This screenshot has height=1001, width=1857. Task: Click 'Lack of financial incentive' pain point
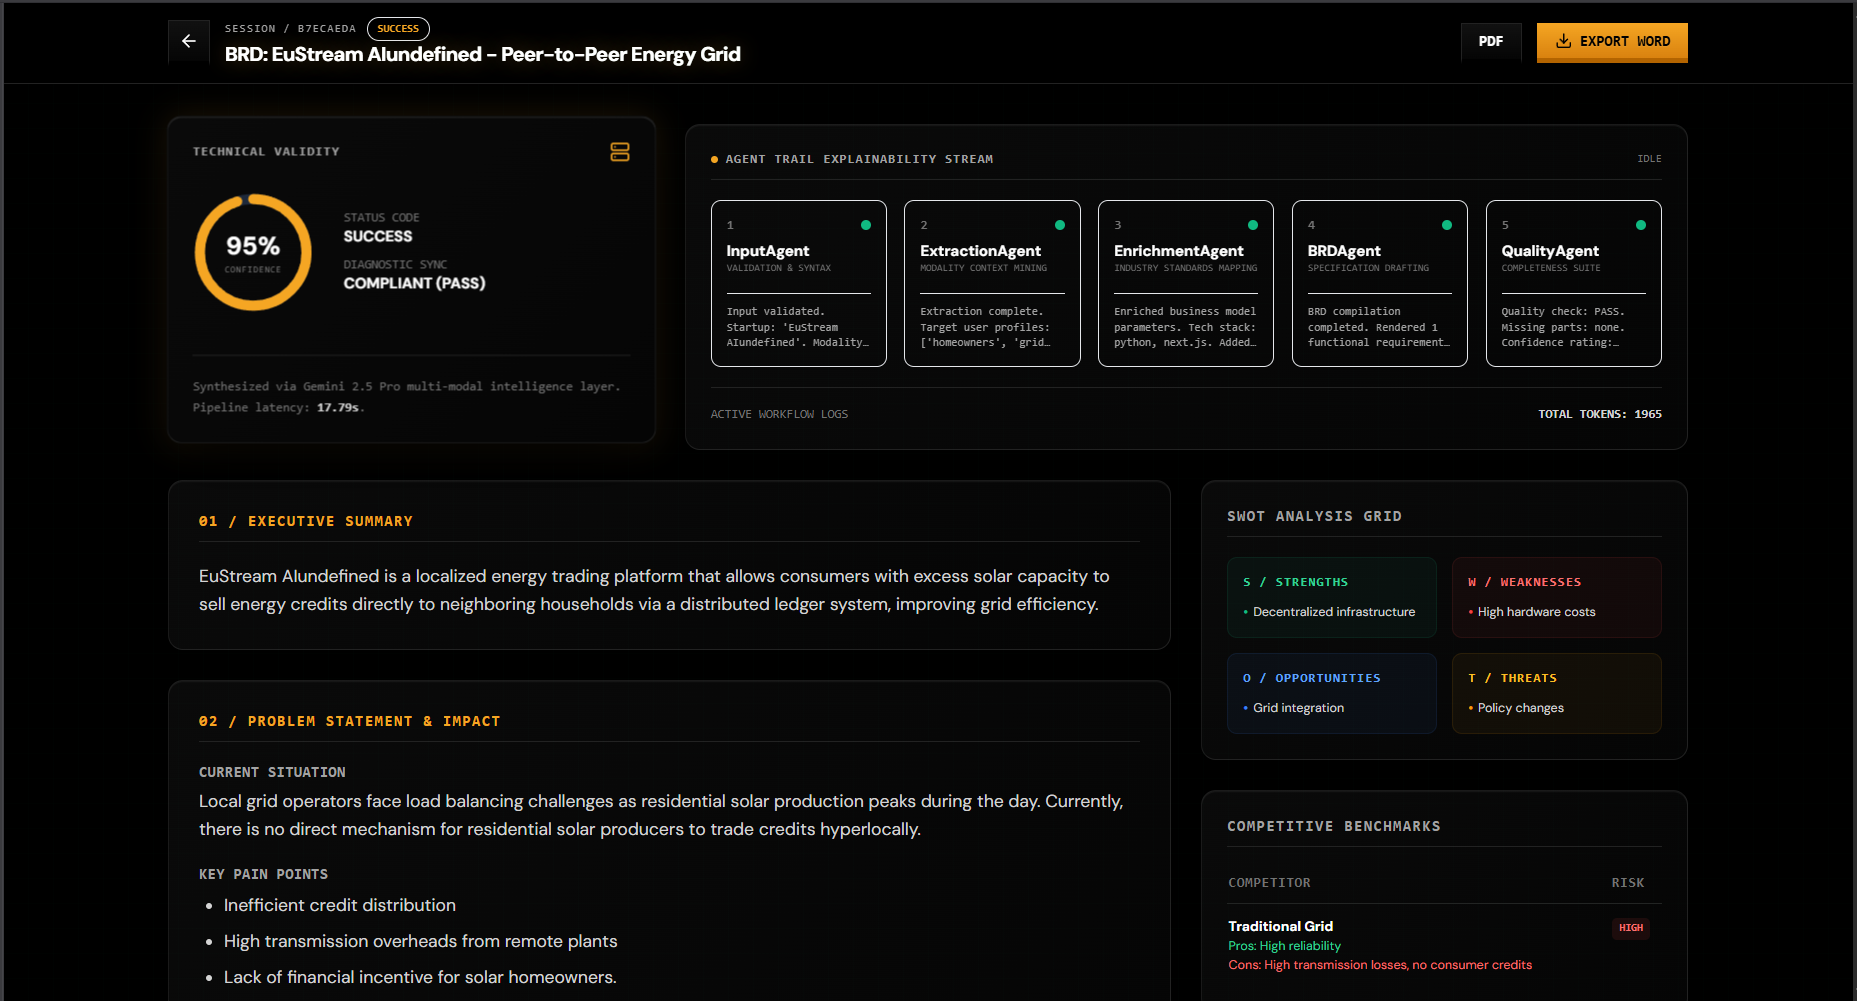click(420, 977)
